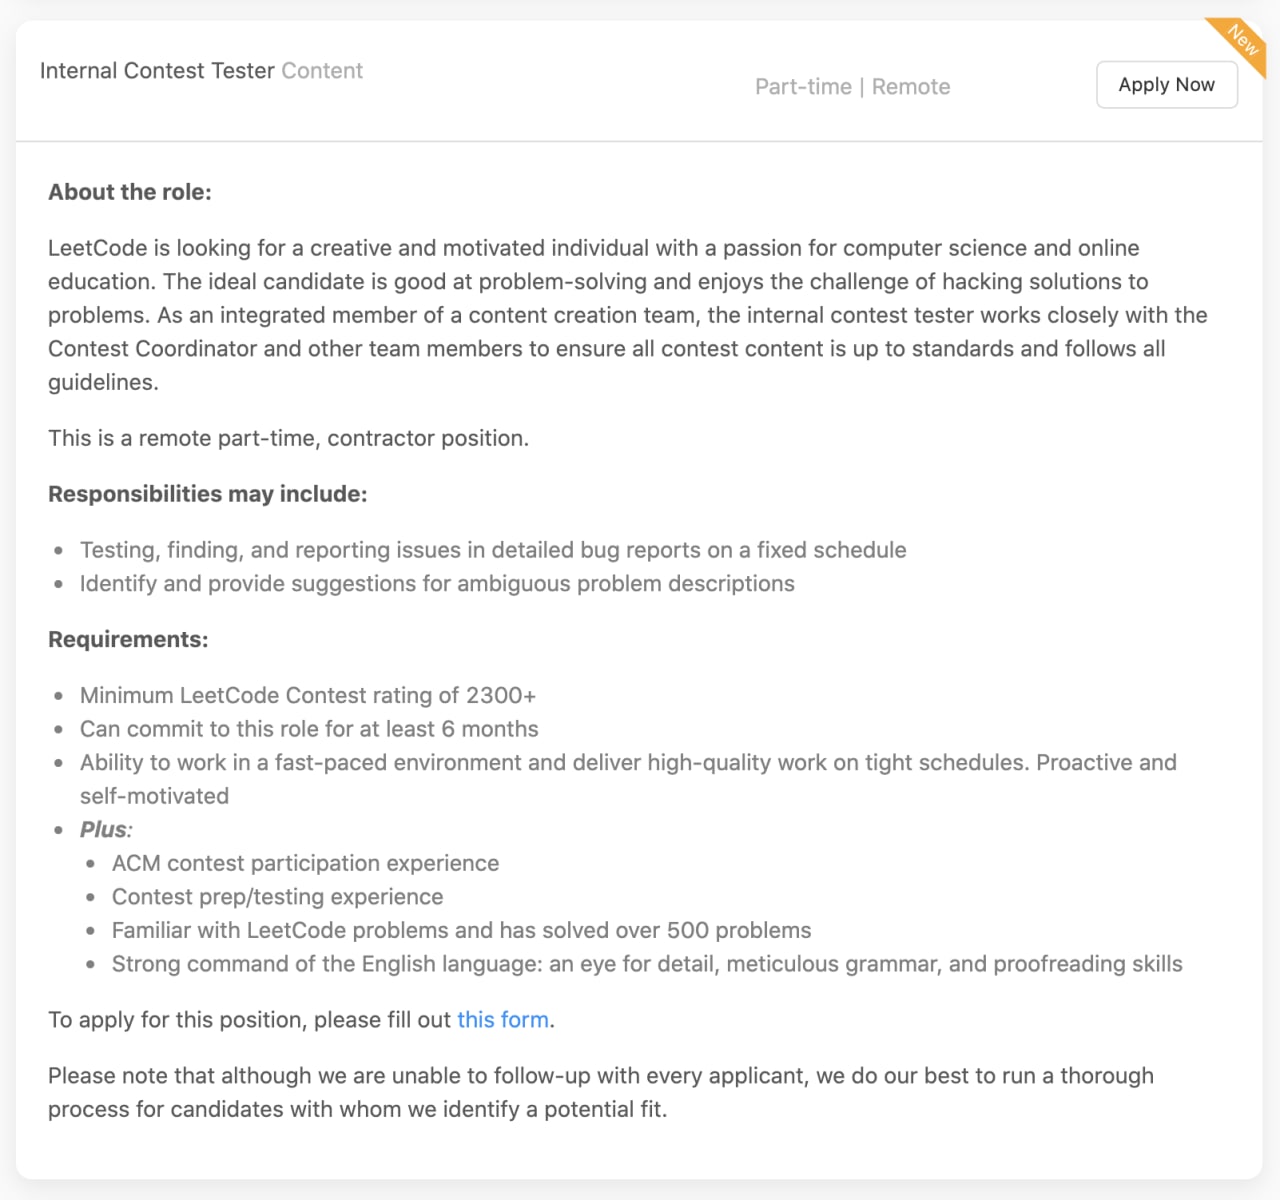Click the 'Requirements:' heading

(x=128, y=639)
